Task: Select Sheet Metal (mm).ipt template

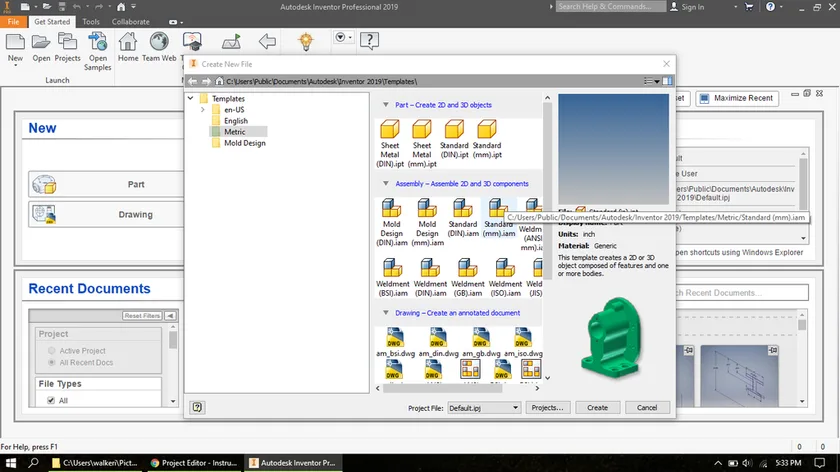Action: tap(422, 143)
